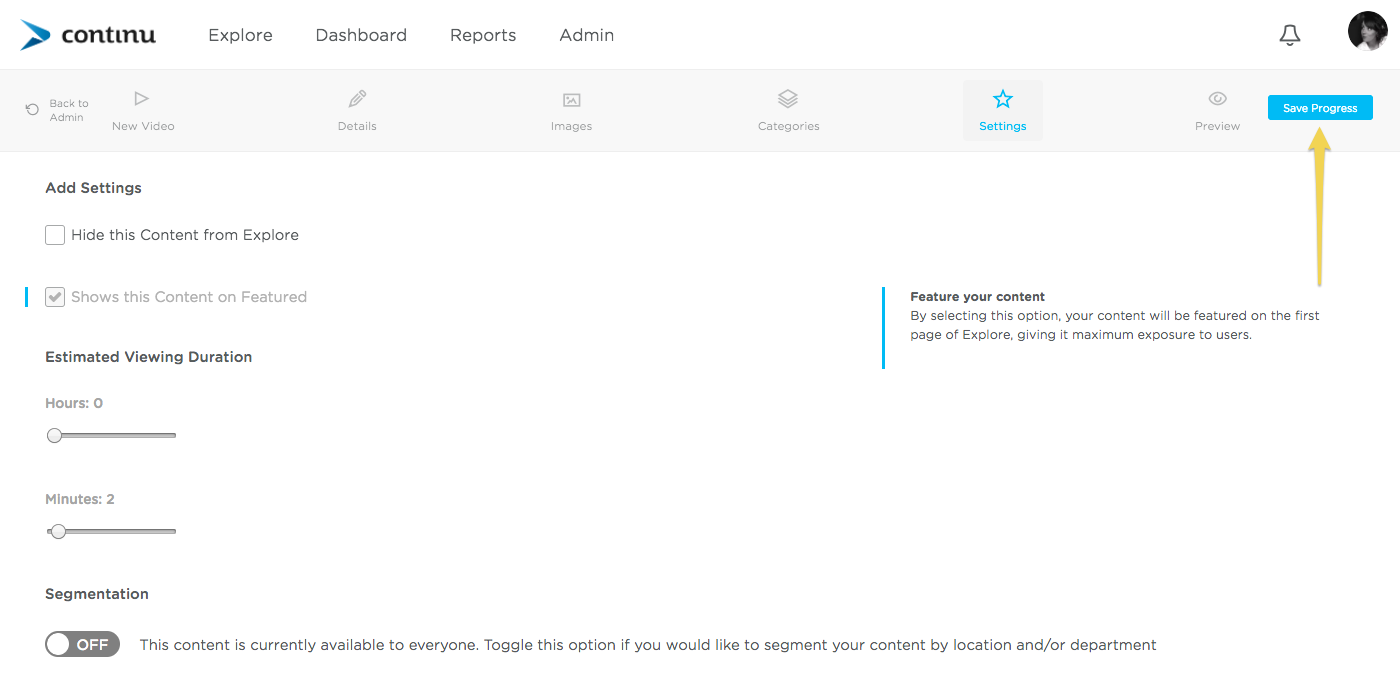Click the Minutes: 2 label

(80, 499)
